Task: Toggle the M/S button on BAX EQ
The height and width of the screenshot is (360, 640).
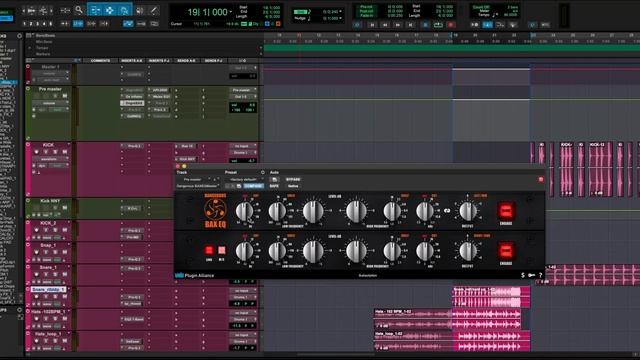Action: (x=222, y=250)
